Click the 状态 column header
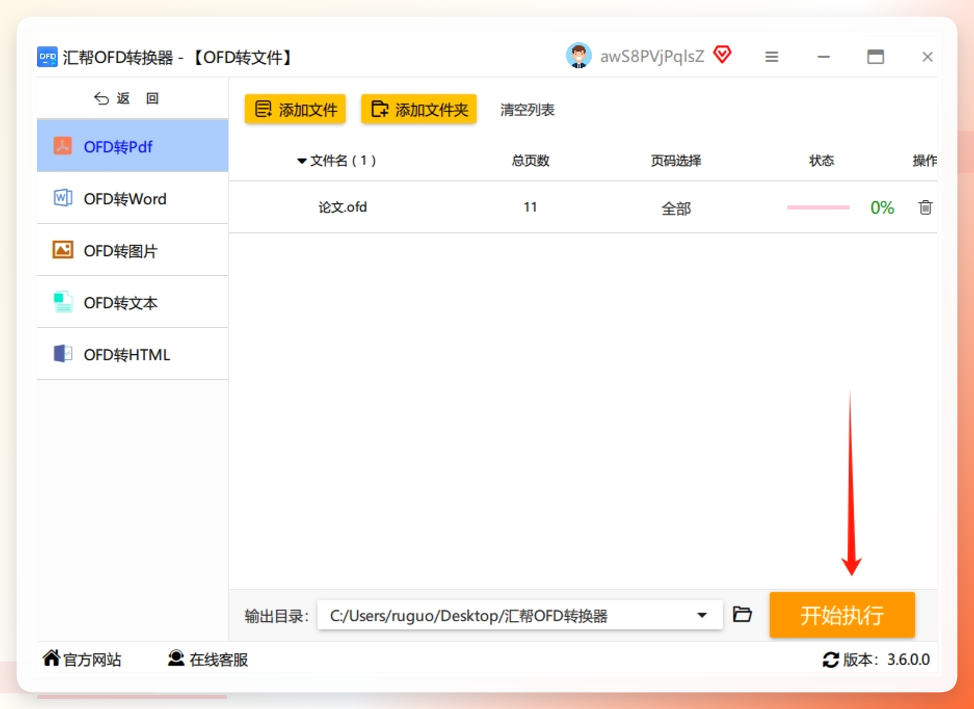This screenshot has width=974, height=709. pyautogui.click(x=821, y=161)
